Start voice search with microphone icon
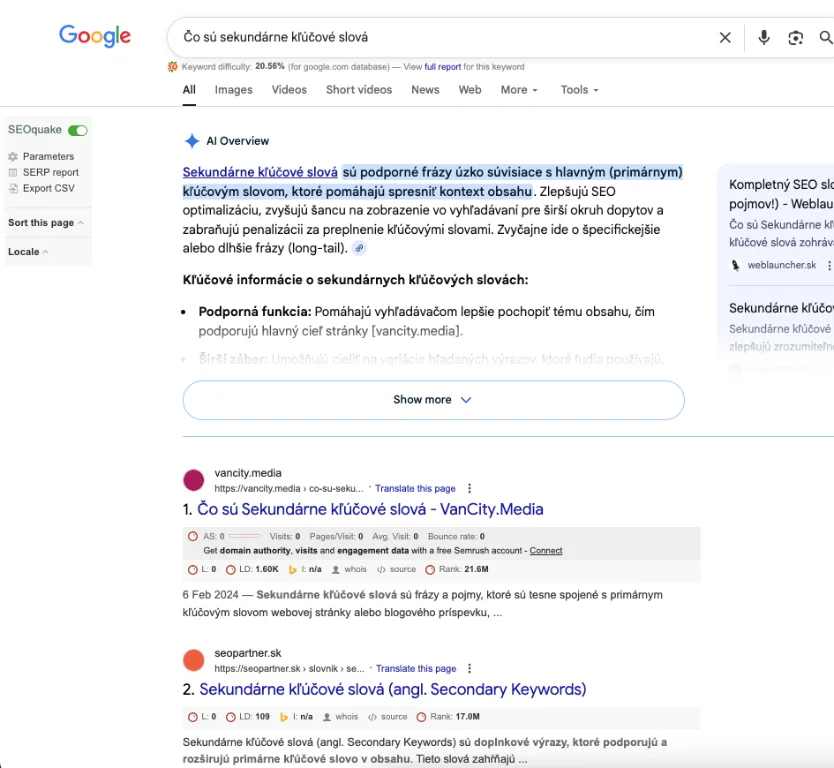This screenshot has height=768, width=834. (764, 37)
